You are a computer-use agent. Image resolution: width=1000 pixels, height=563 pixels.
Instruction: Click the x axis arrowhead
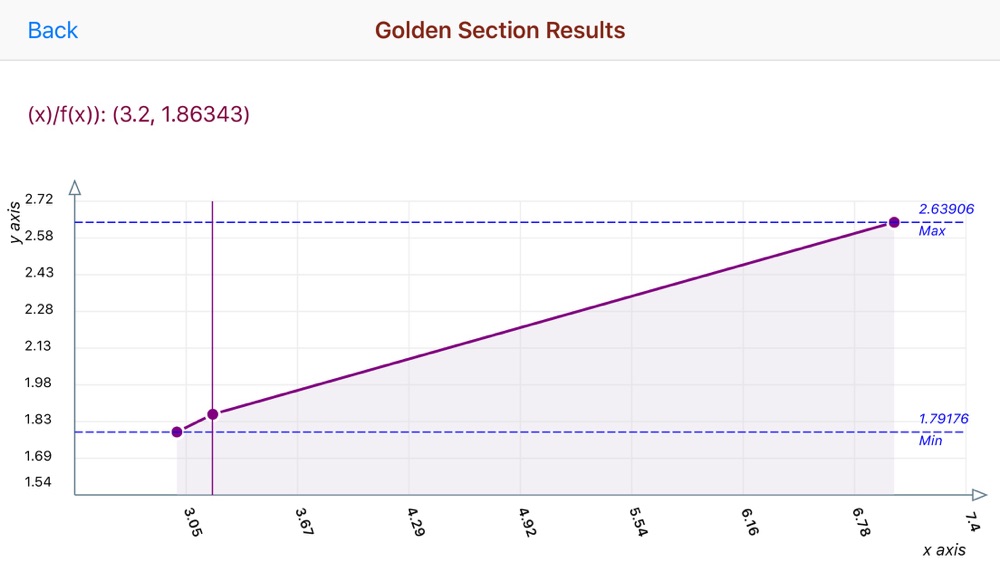(x=980, y=494)
